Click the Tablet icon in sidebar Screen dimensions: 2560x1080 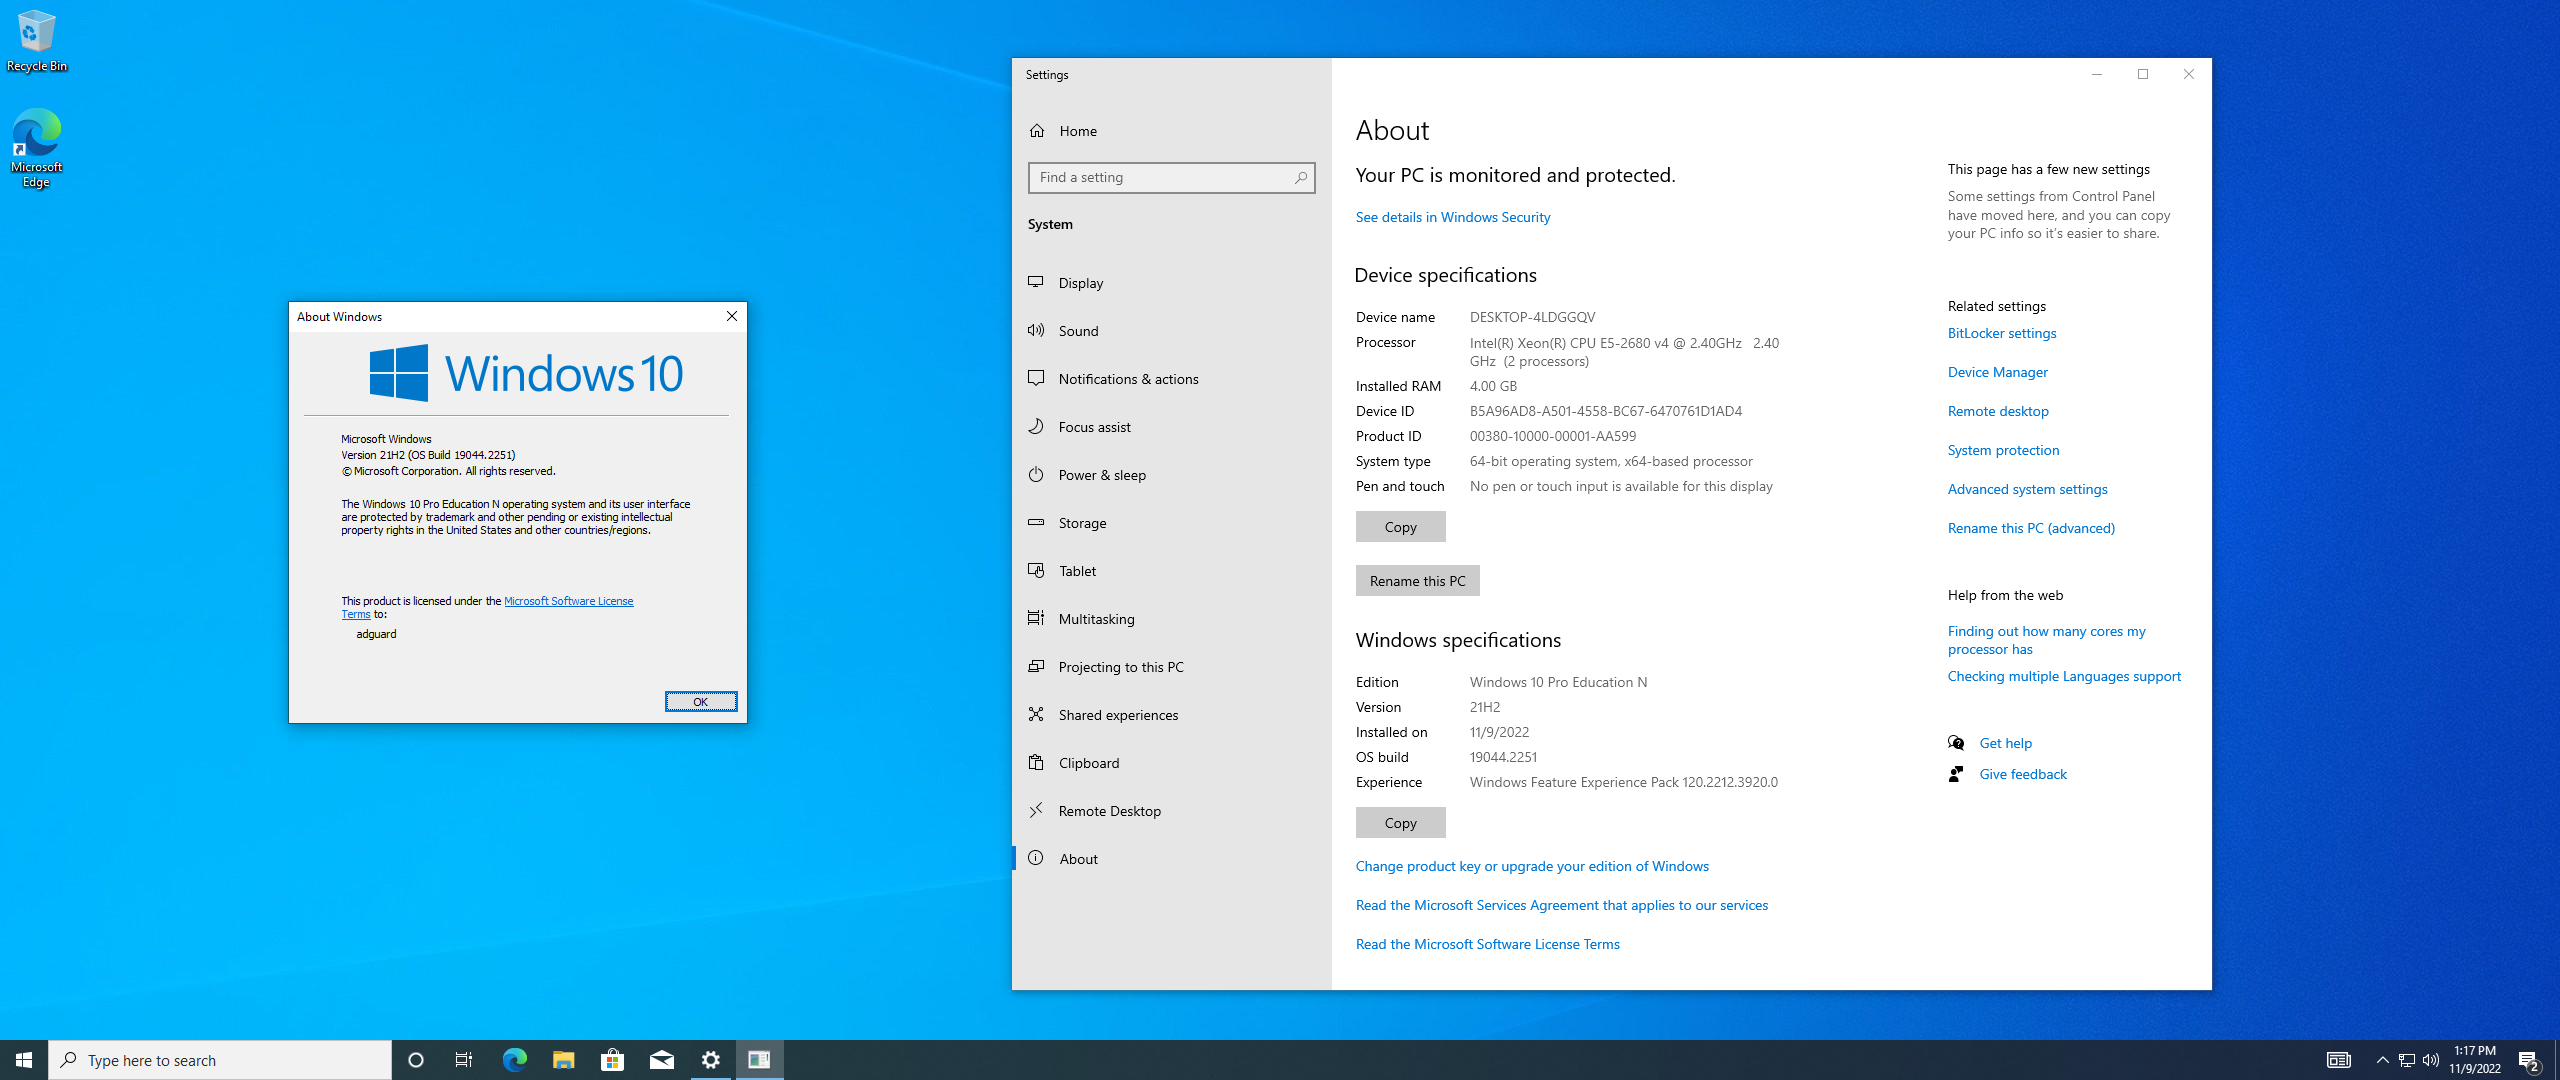1036,570
